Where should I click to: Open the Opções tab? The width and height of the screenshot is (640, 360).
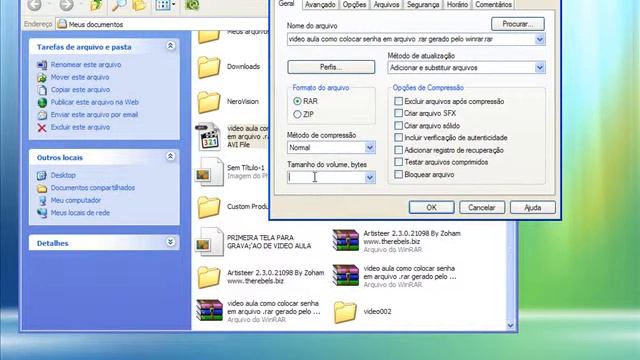pyautogui.click(x=354, y=4)
